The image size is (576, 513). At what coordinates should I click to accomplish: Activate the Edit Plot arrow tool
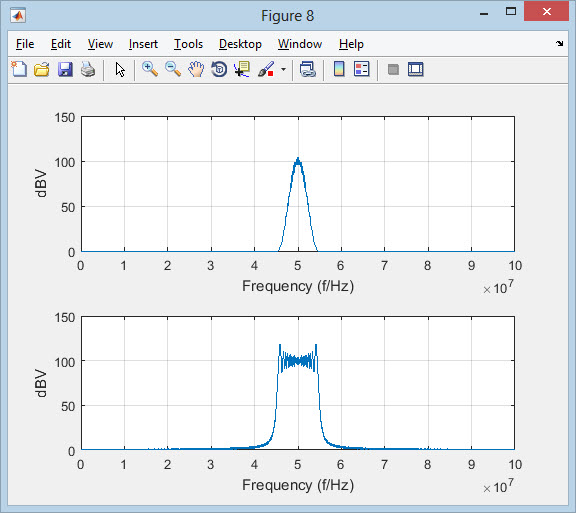tap(120, 69)
